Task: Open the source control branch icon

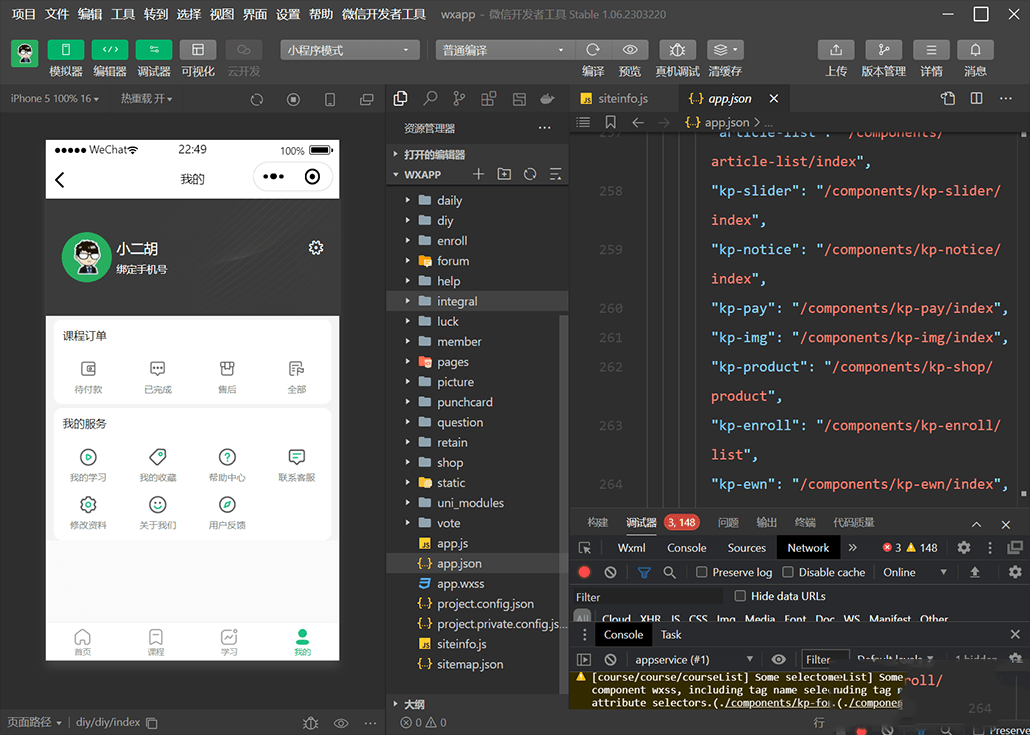Action: click(x=459, y=99)
